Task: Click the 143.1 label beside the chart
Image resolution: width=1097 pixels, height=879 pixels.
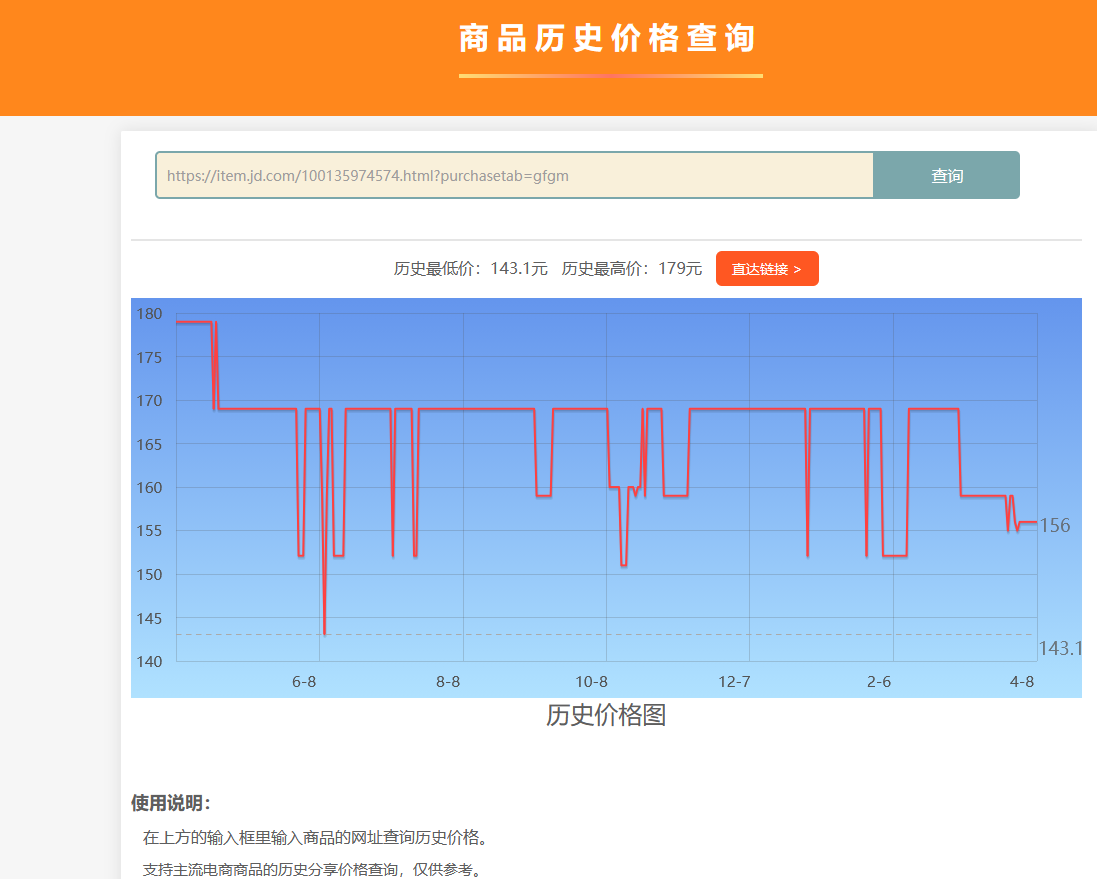Action: point(1059,649)
